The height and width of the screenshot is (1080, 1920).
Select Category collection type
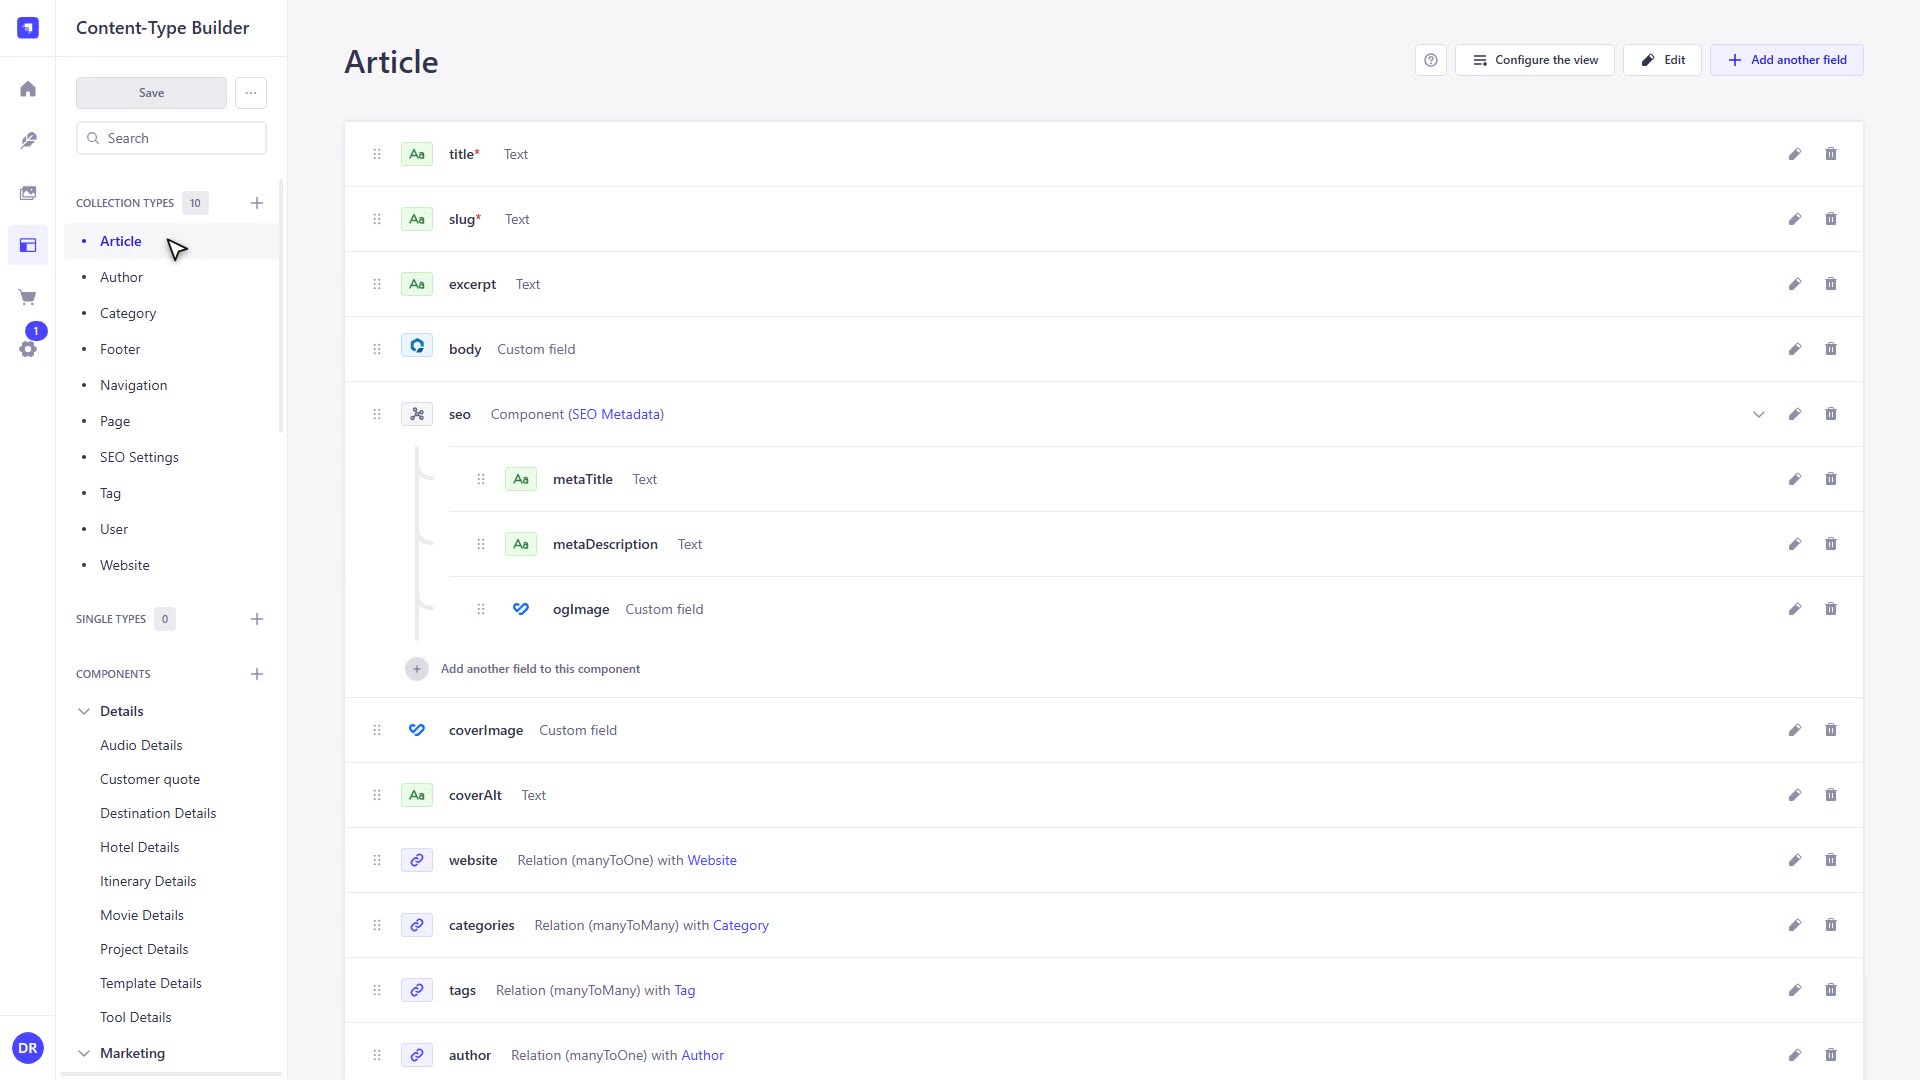128,313
